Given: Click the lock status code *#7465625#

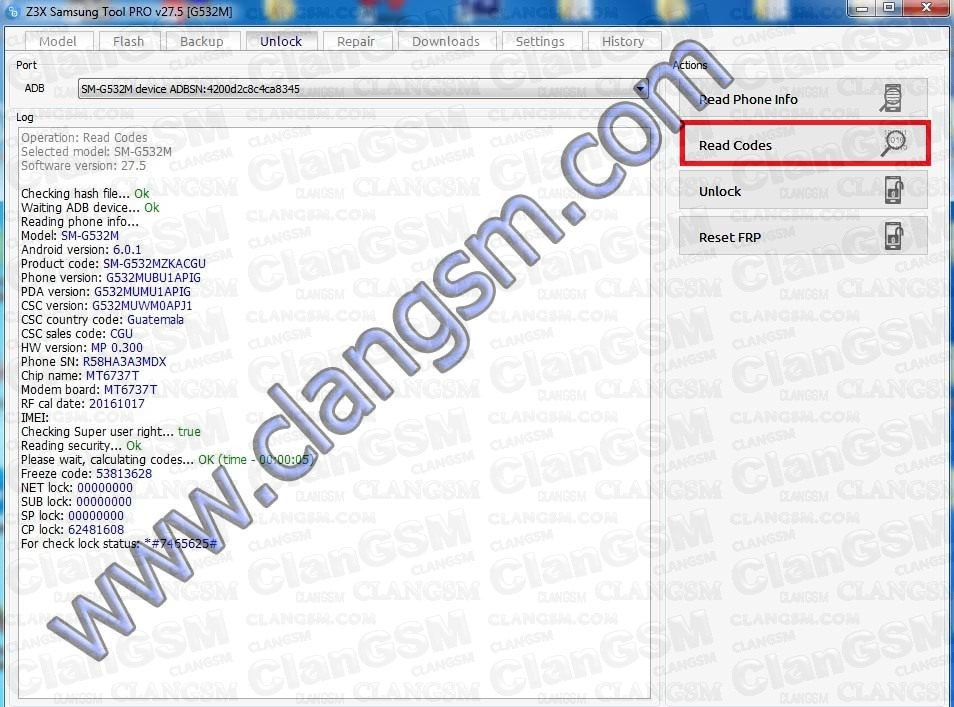Looking at the screenshot, I should 180,543.
